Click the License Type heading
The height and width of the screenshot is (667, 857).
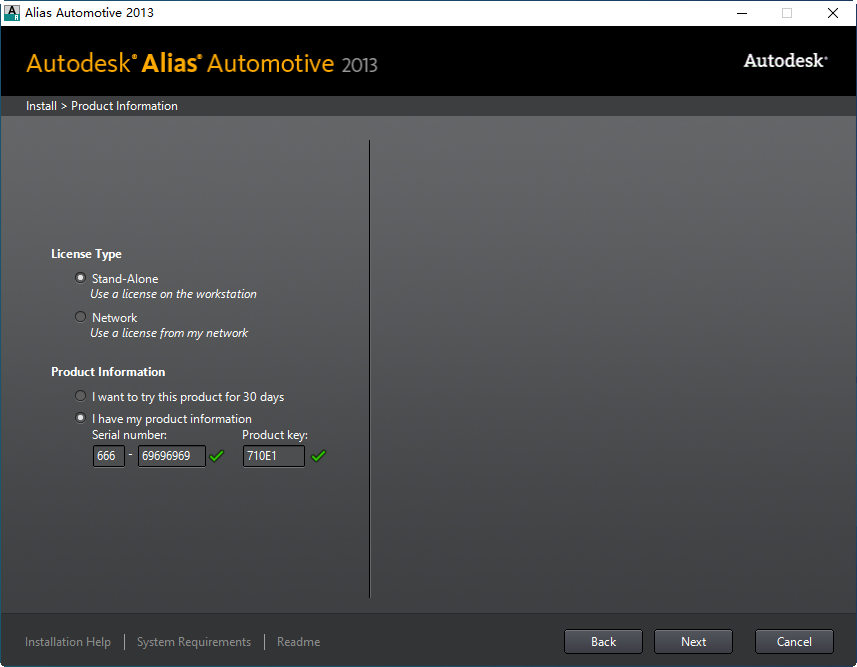click(x=86, y=254)
